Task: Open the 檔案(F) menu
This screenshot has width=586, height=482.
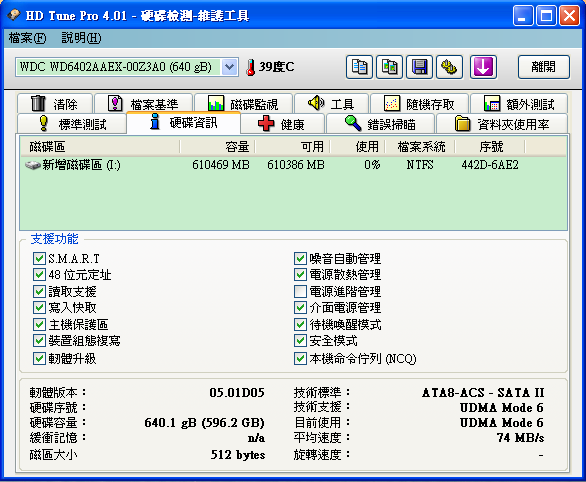Action: point(27,38)
